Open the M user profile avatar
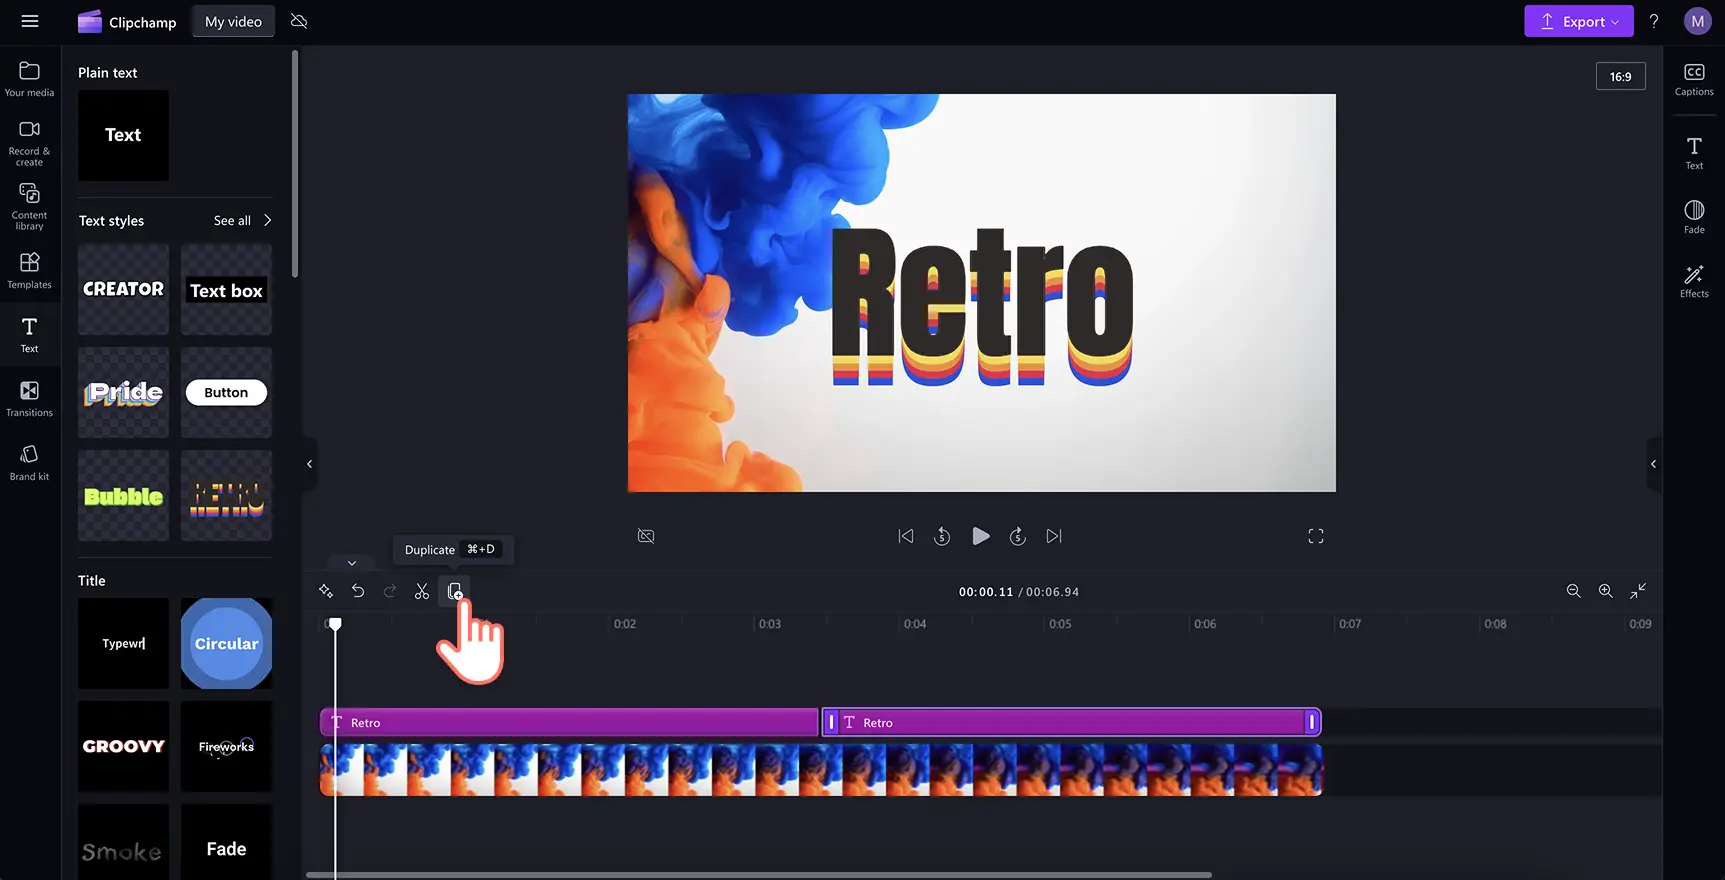 click(x=1697, y=21)
